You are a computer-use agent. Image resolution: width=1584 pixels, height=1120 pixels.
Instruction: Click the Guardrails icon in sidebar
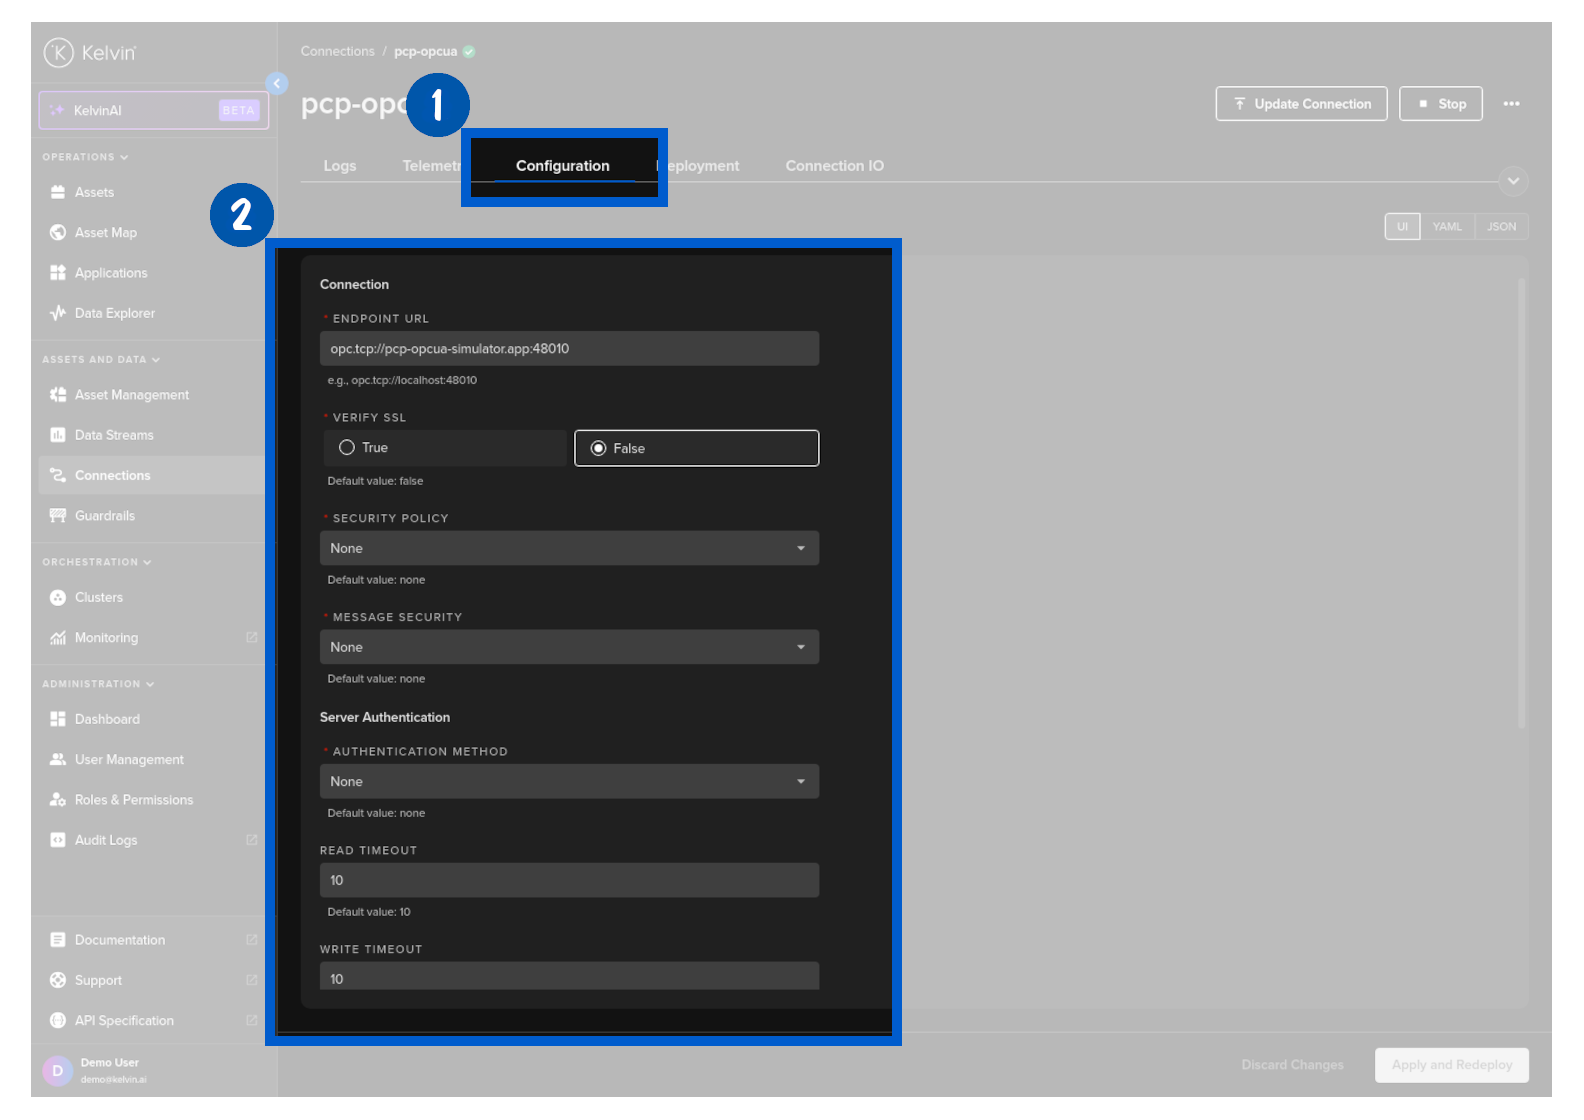pos(58,516)
